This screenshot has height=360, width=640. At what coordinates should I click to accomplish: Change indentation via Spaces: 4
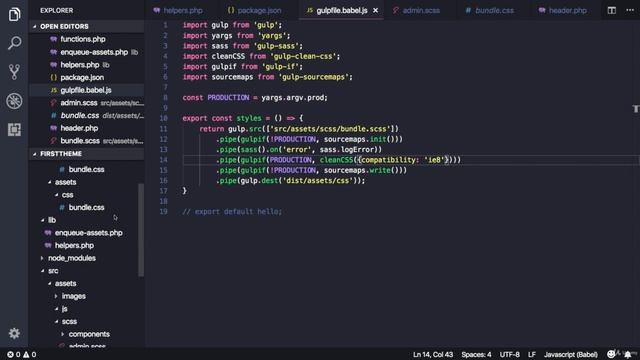tap(476, 355)
